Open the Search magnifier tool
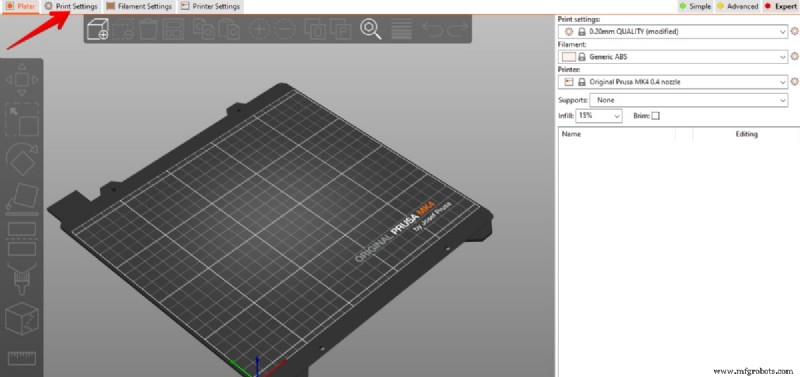This screenshot has height=377, width=800. [x=371, y=29]
